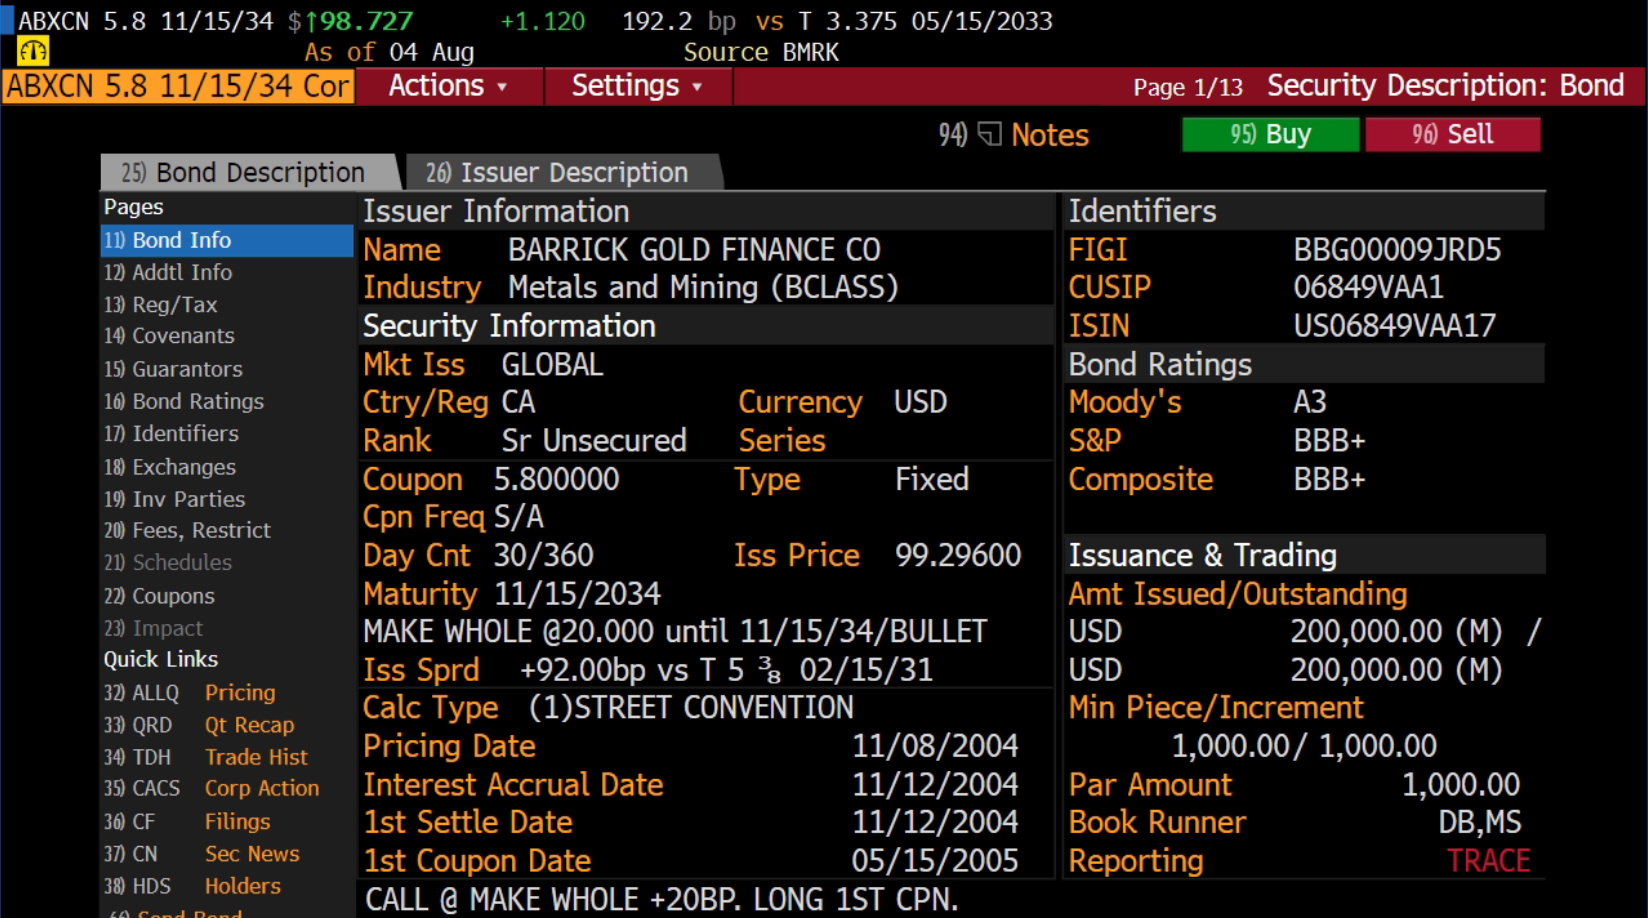Viewport: 1648px width, 918px height.
Task: Click the issuer name BARRICK GOLD FINANCE CO
Action: pos(694,249)
